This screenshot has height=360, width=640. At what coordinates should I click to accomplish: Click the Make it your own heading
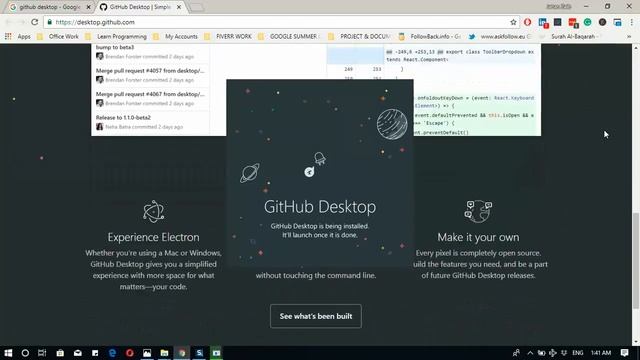click(478, 237)
